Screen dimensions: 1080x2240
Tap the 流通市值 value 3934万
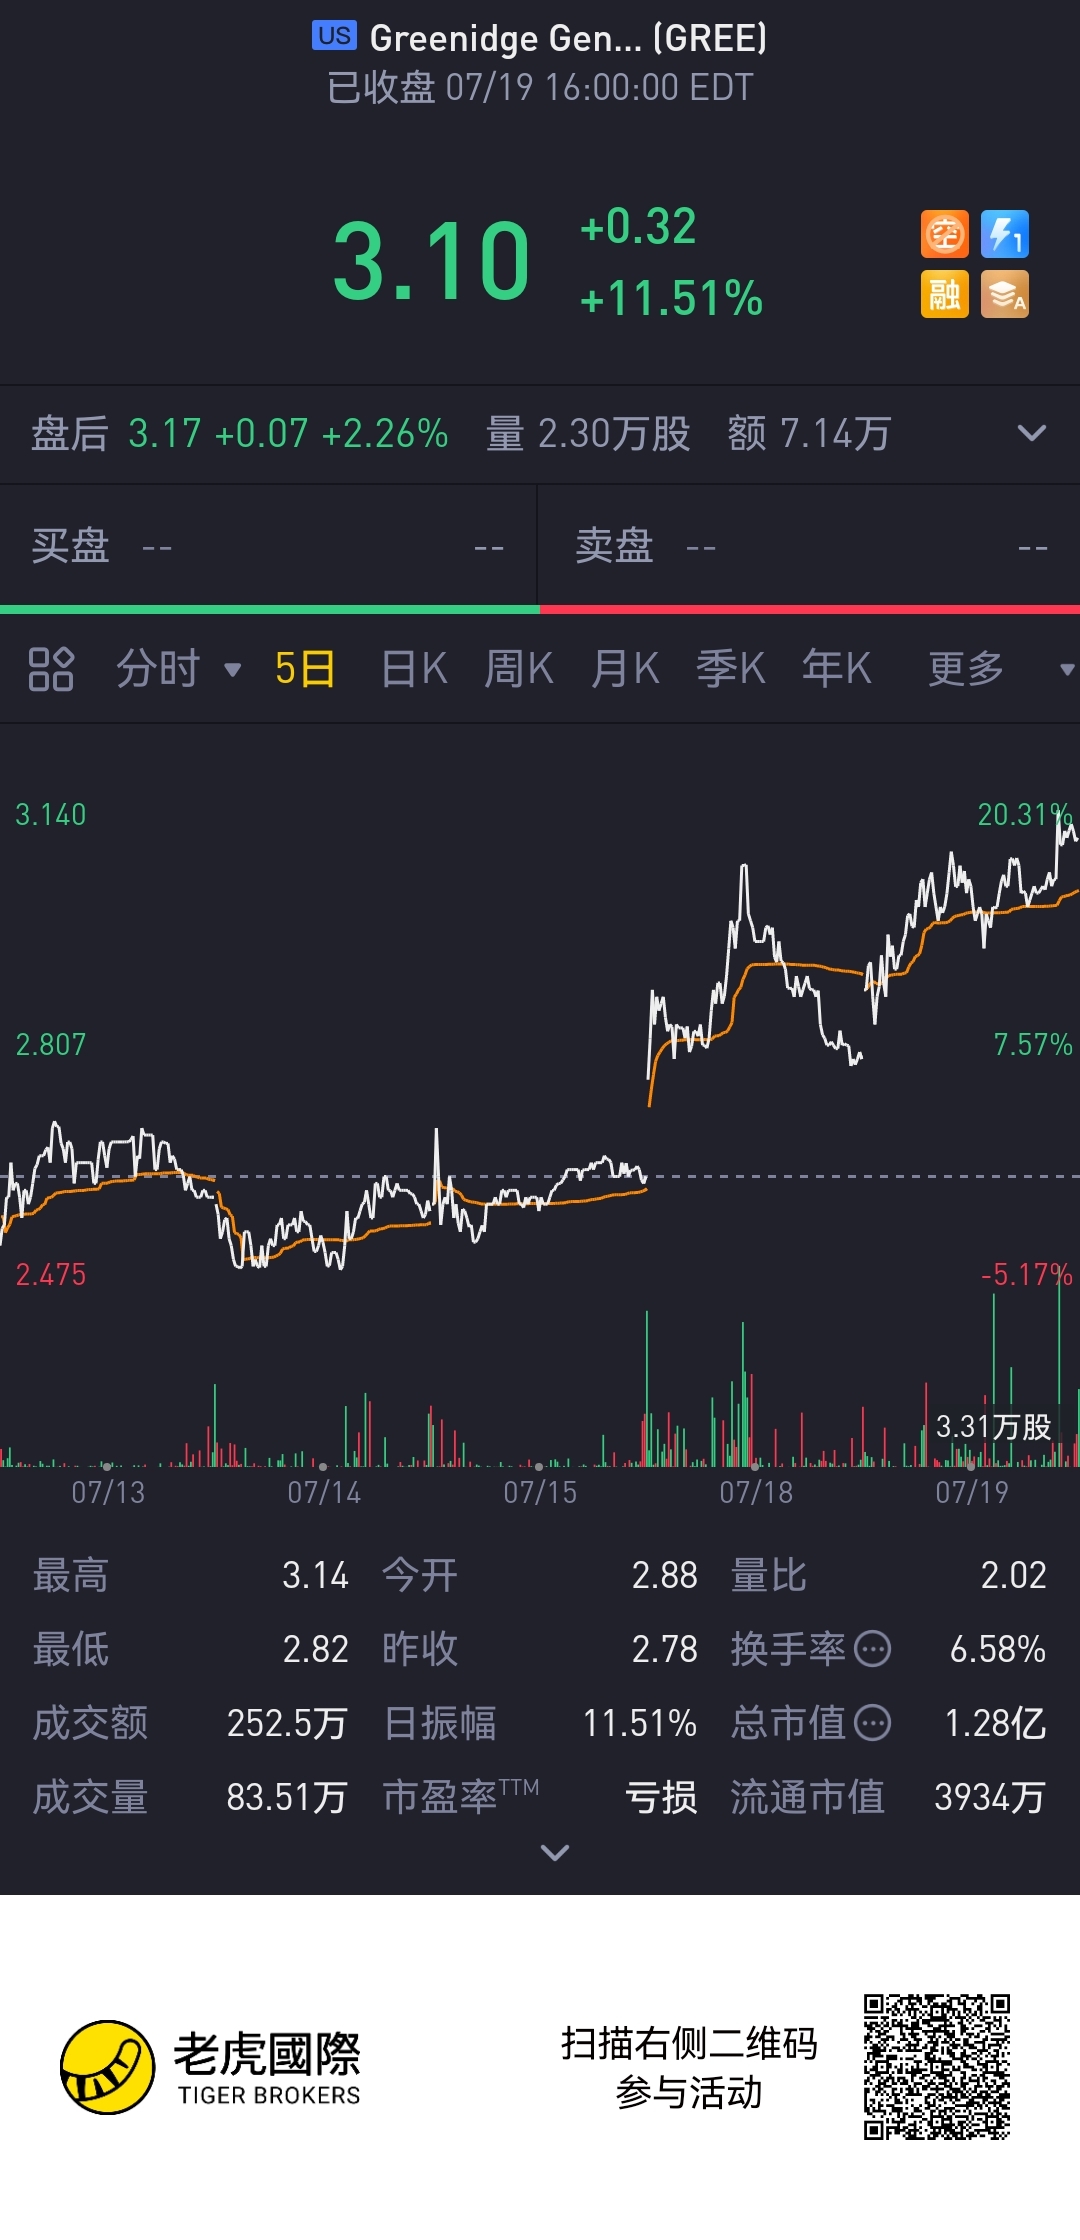[990, 1797]
